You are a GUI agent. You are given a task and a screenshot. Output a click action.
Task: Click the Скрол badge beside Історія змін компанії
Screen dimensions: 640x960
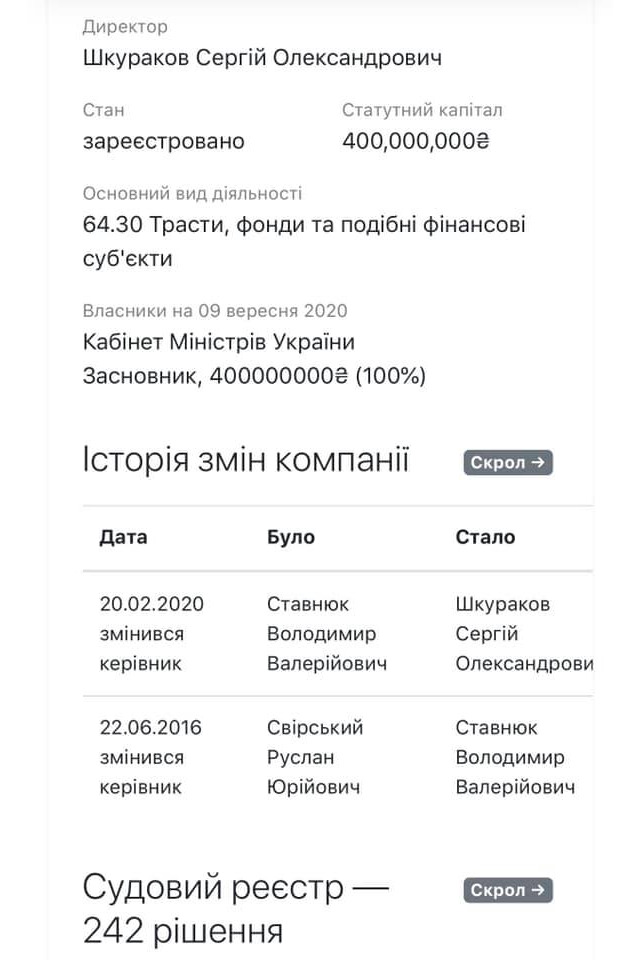tap(508, 462)
